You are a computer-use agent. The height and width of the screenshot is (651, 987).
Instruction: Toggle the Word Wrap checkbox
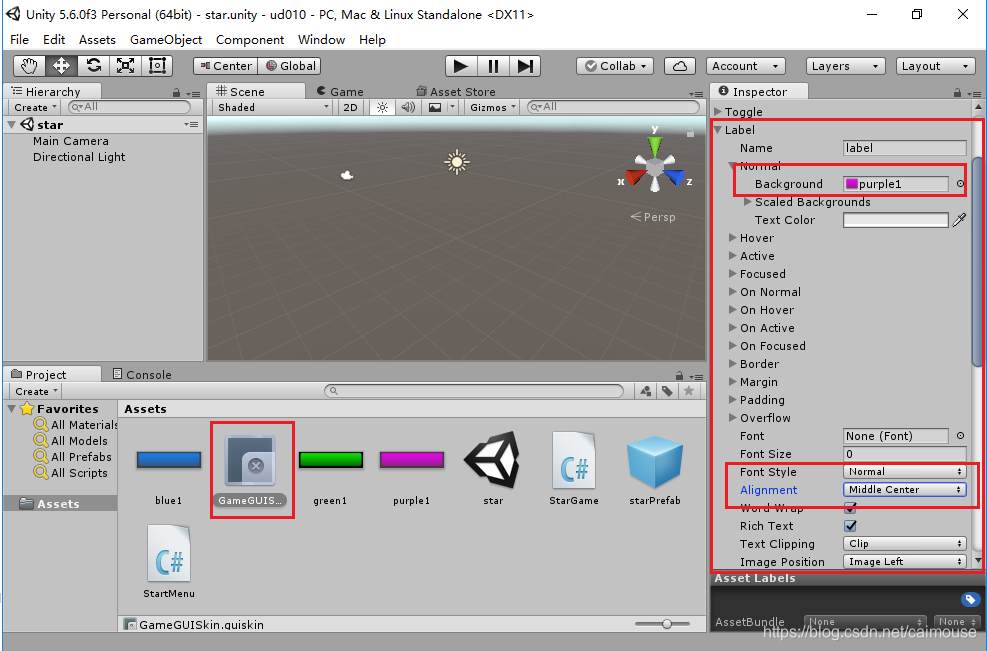click(x=850, y=507)
